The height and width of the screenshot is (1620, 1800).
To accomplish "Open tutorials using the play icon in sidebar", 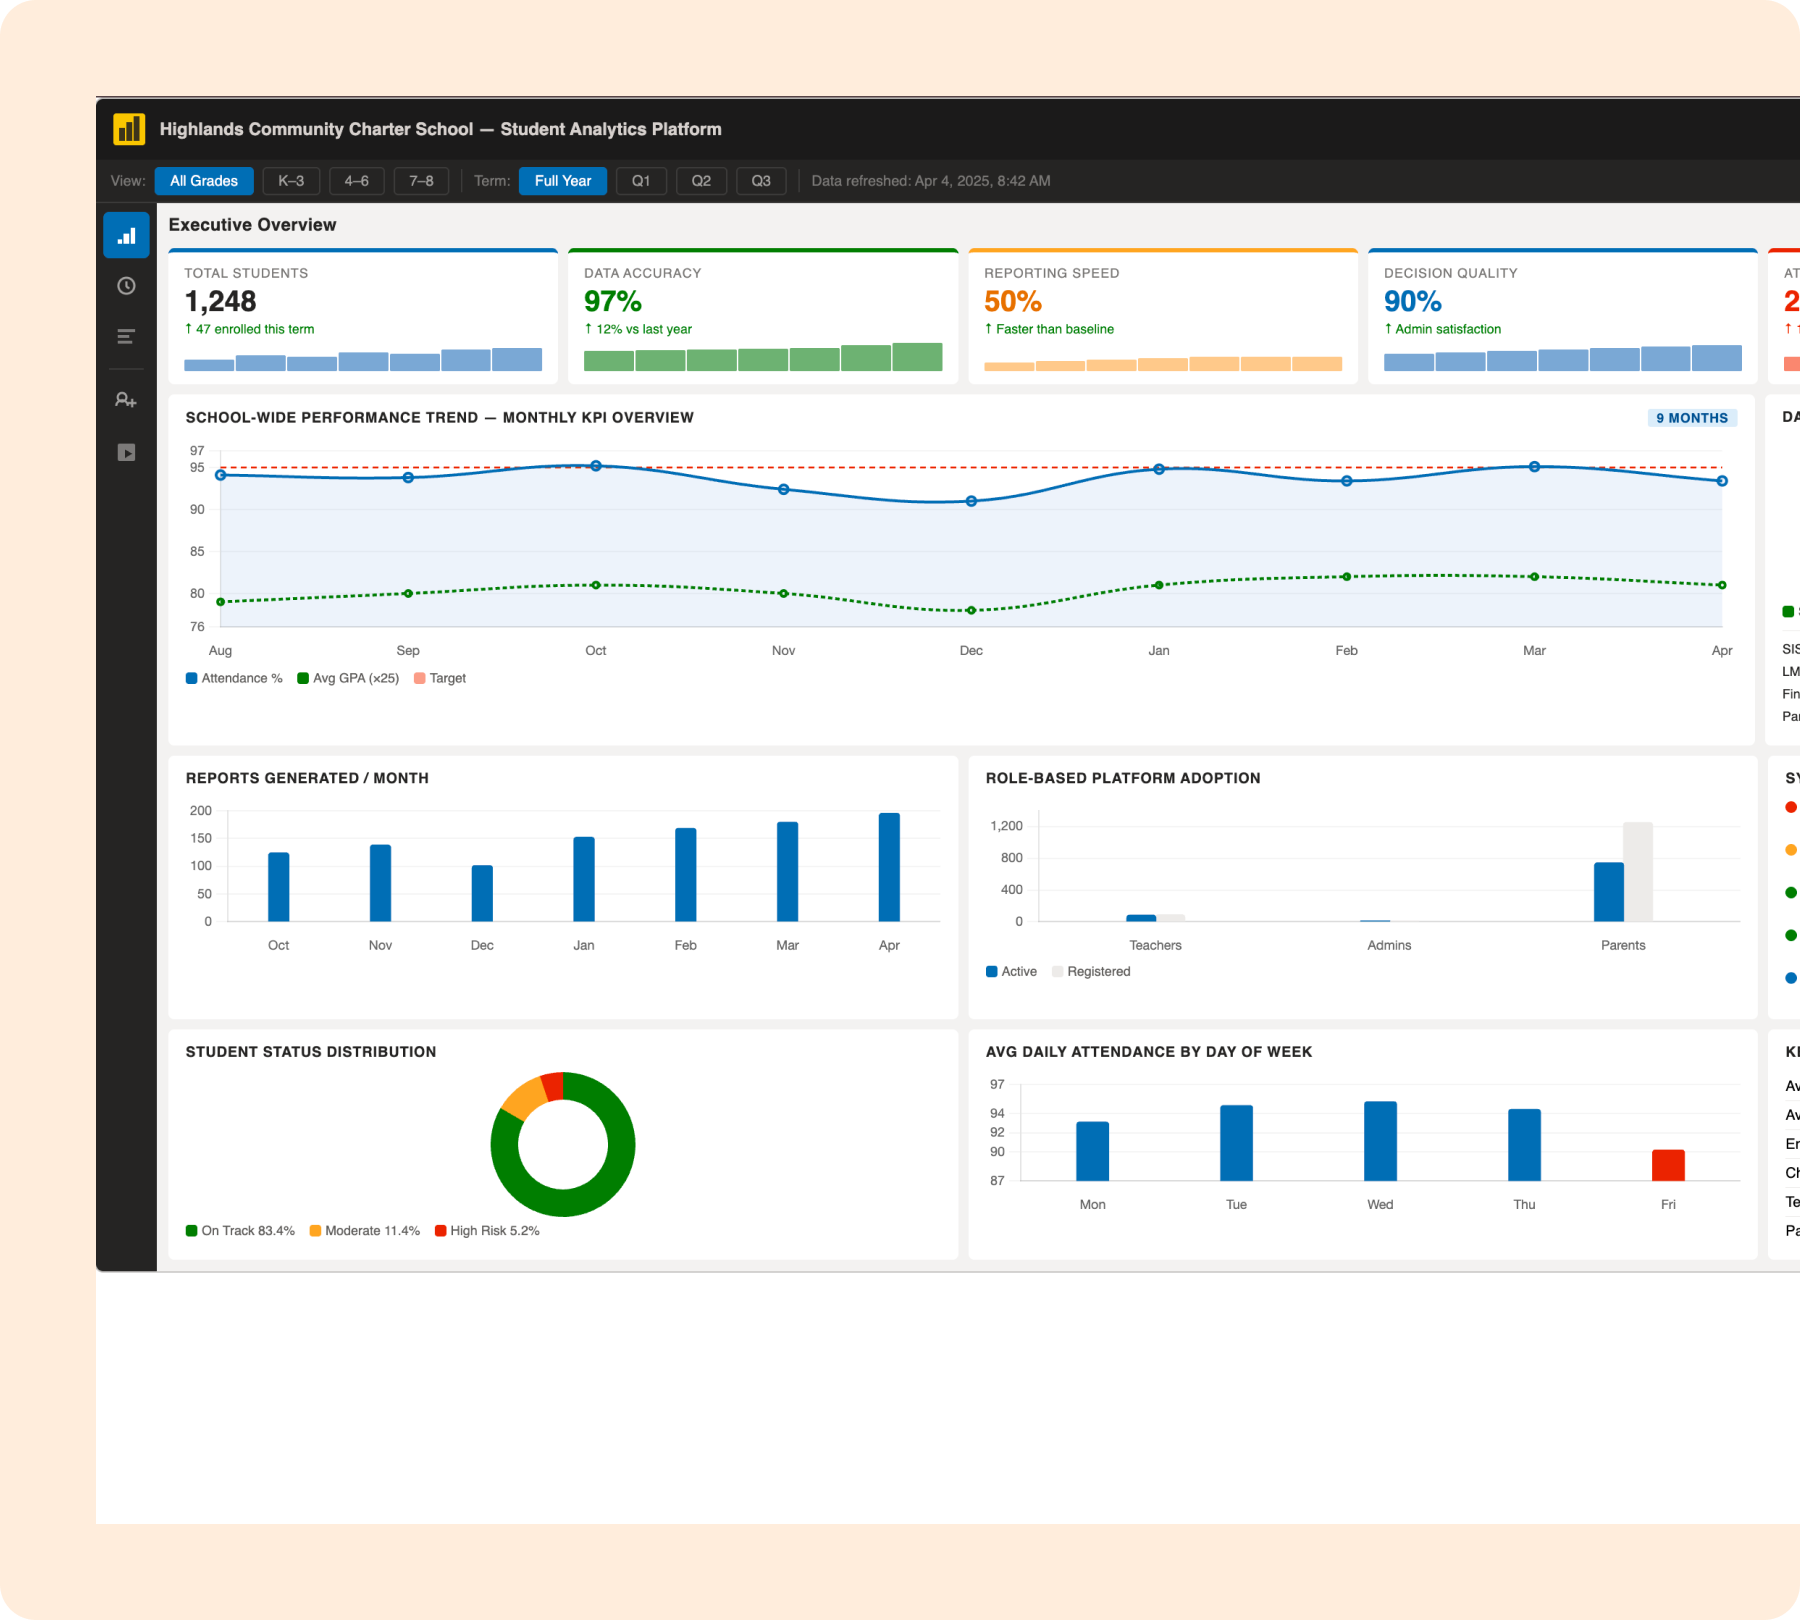I will point(127,452).
